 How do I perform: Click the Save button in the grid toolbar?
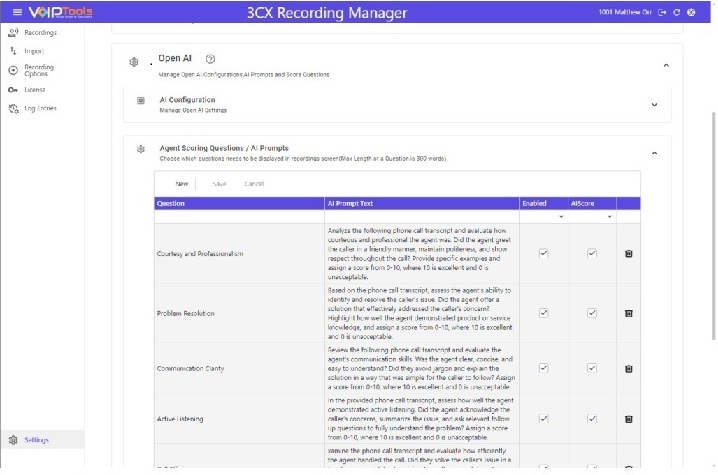(219, 184)
